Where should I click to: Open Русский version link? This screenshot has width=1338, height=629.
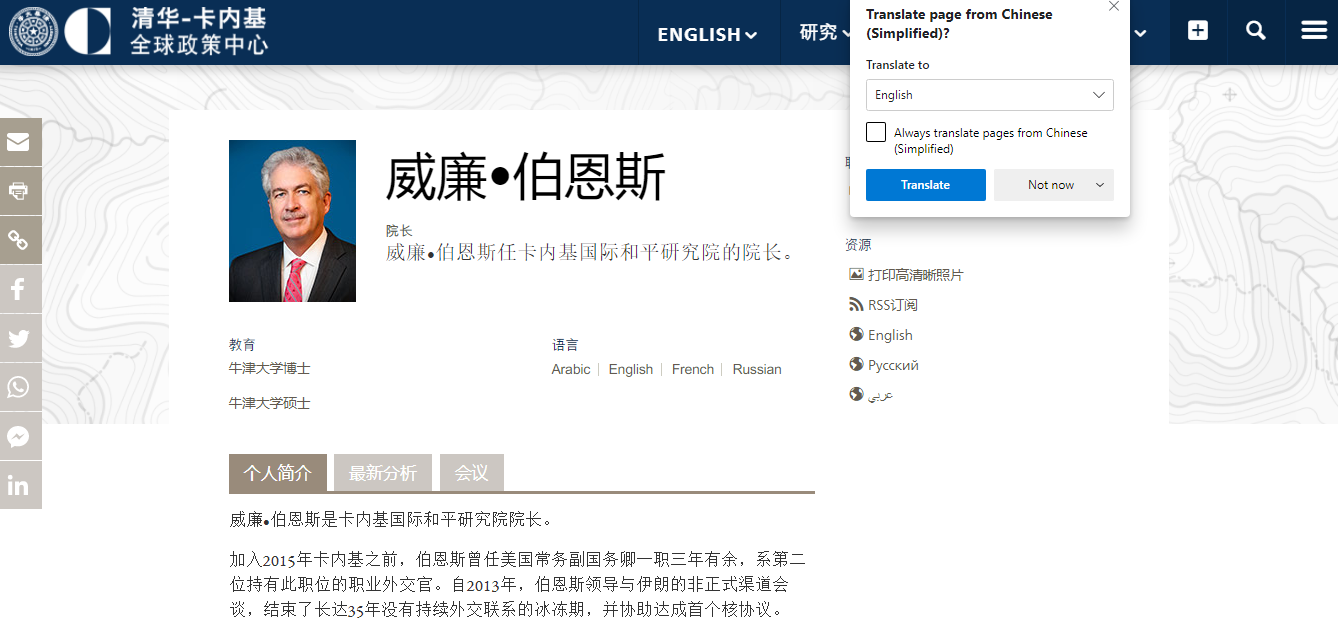893,365
